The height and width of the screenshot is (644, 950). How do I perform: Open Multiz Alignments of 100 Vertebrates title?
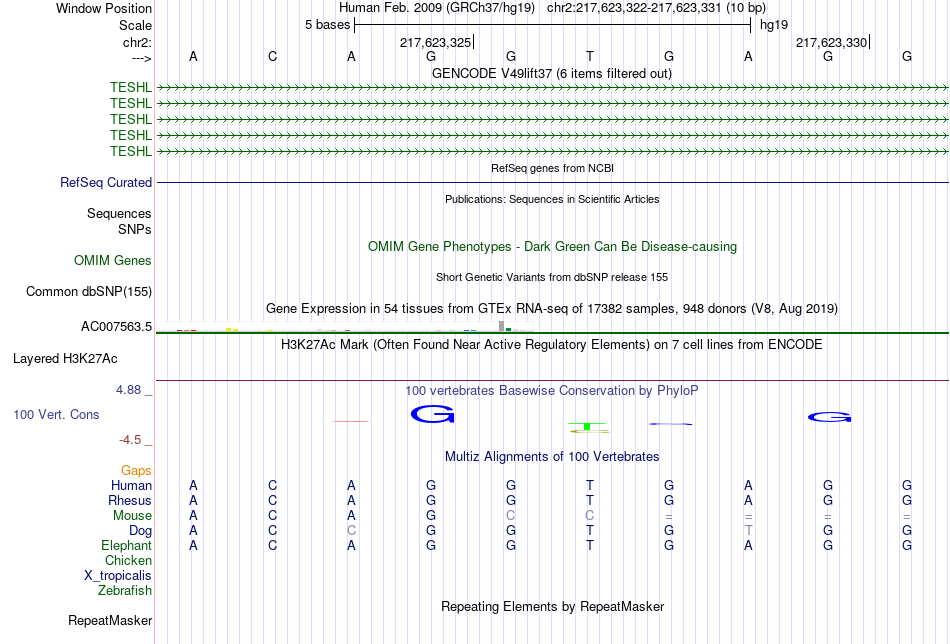[x=552, y=456]
